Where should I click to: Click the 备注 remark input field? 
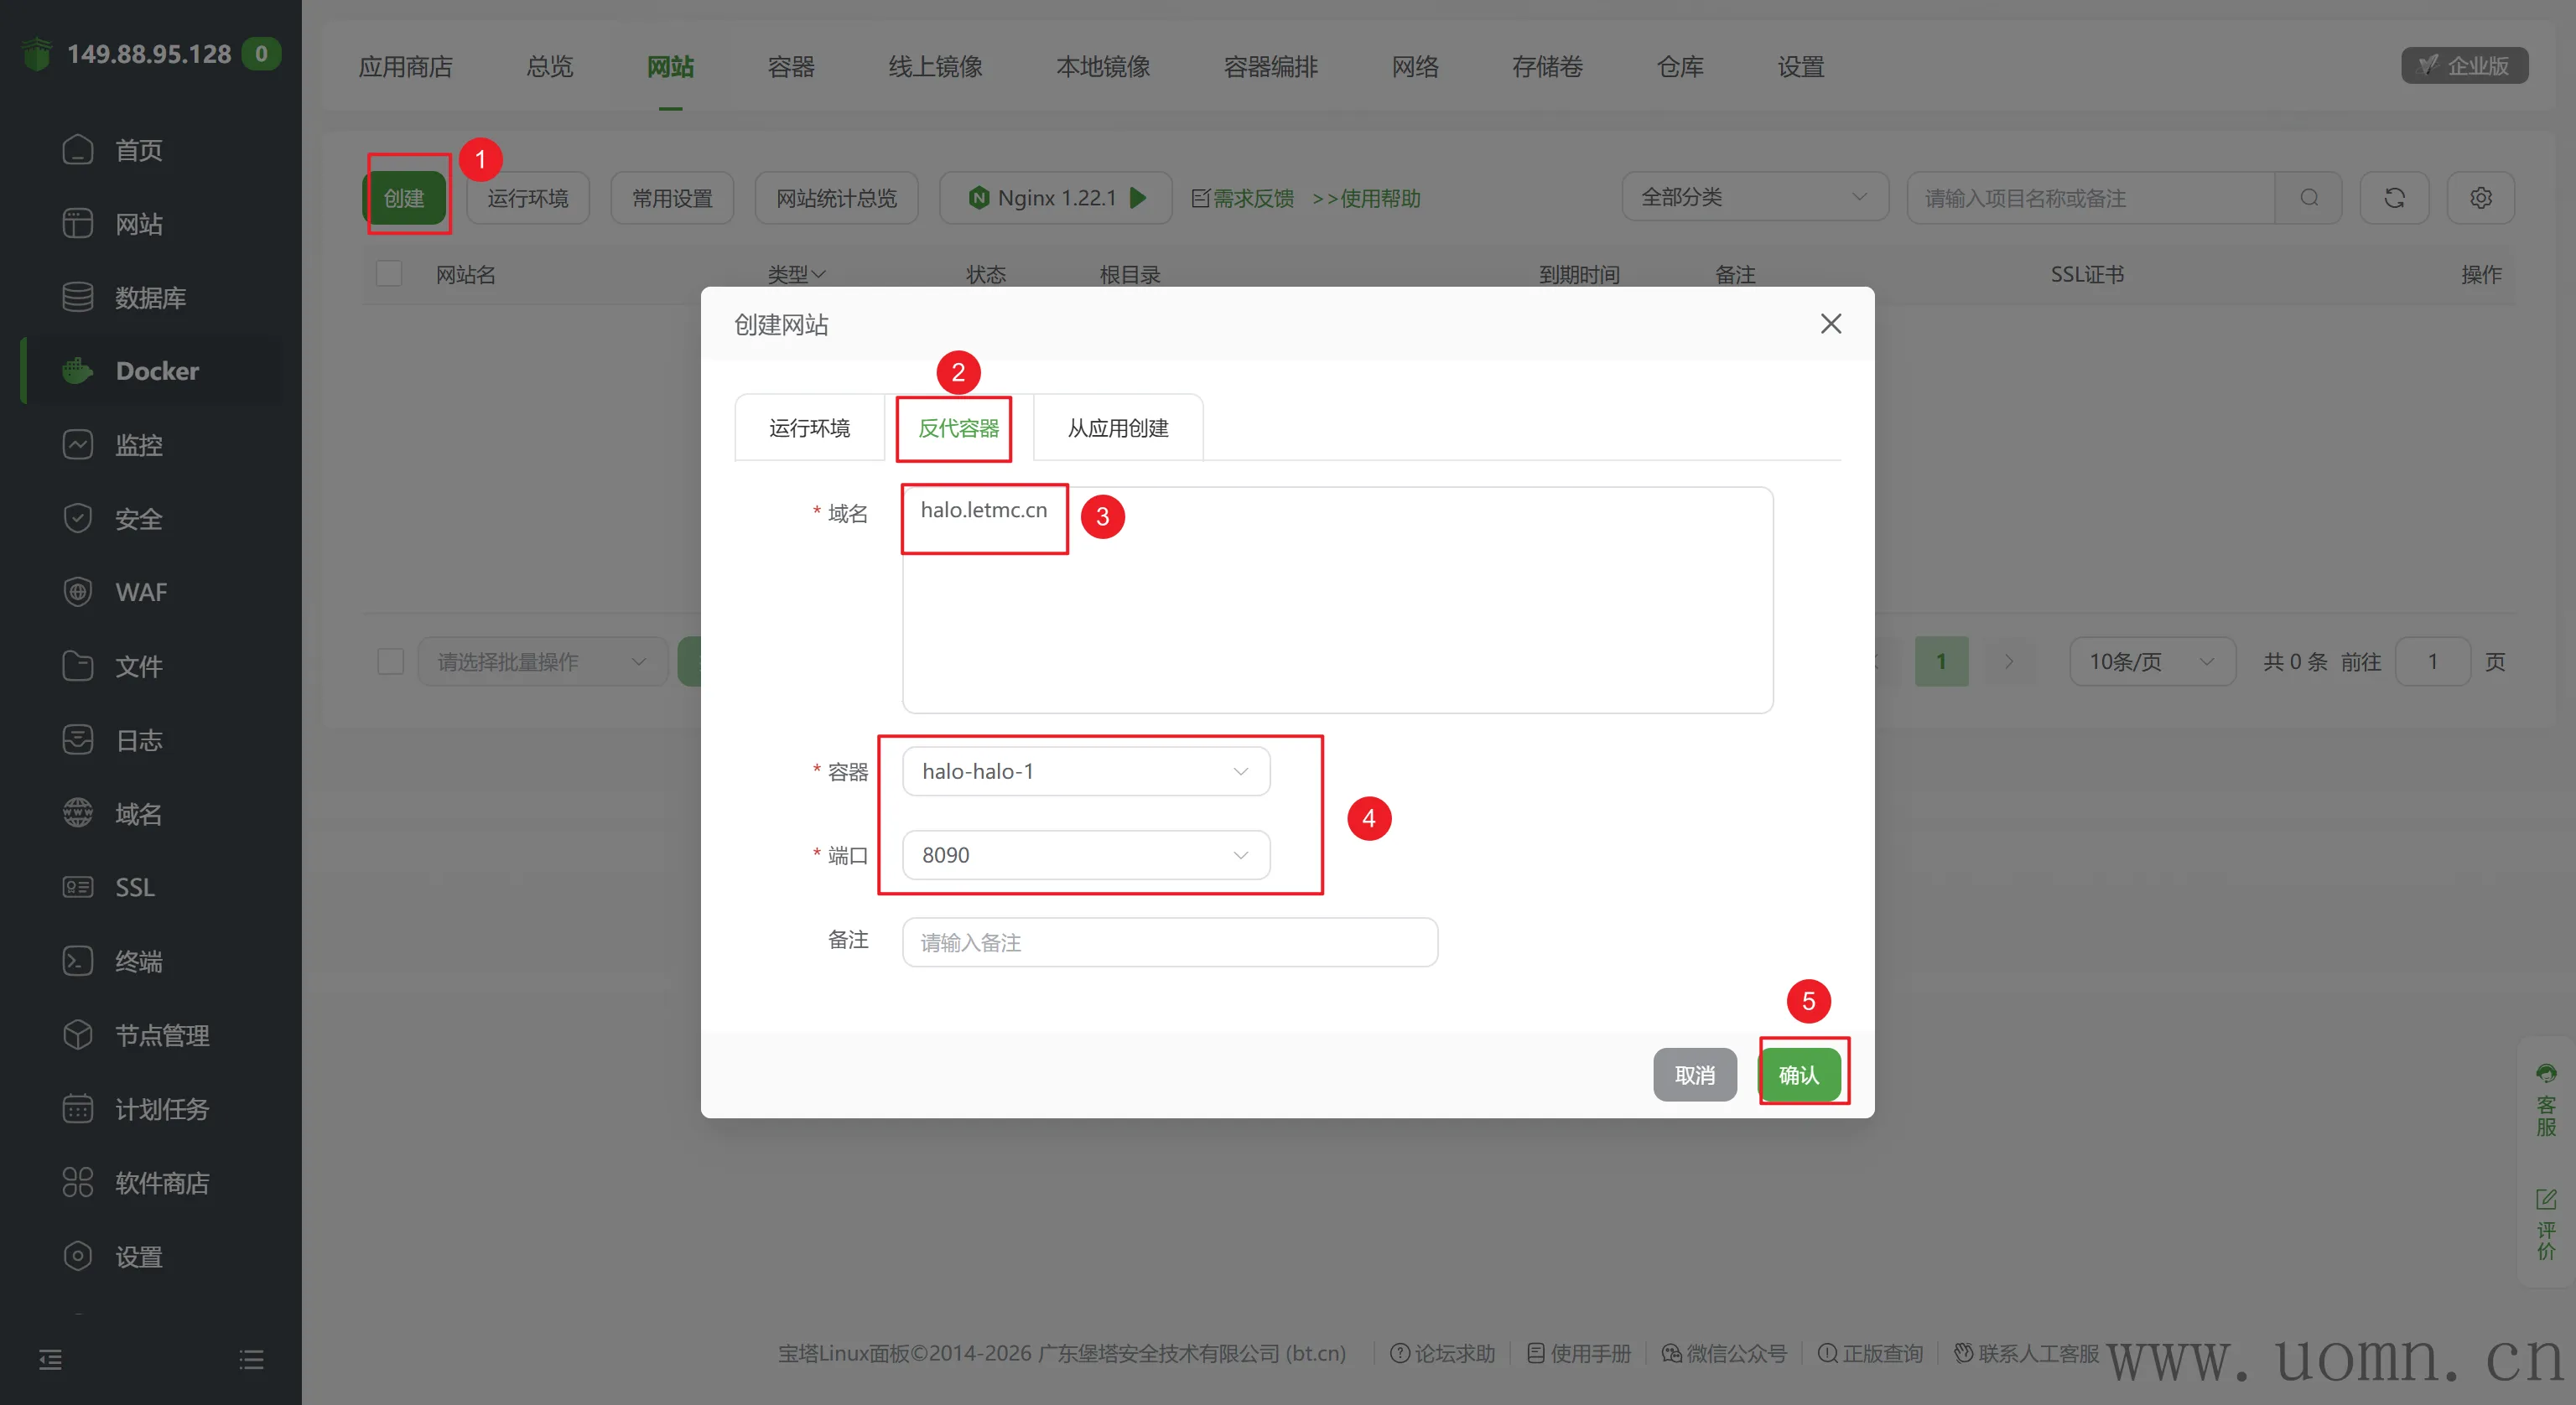(1169, 943)
